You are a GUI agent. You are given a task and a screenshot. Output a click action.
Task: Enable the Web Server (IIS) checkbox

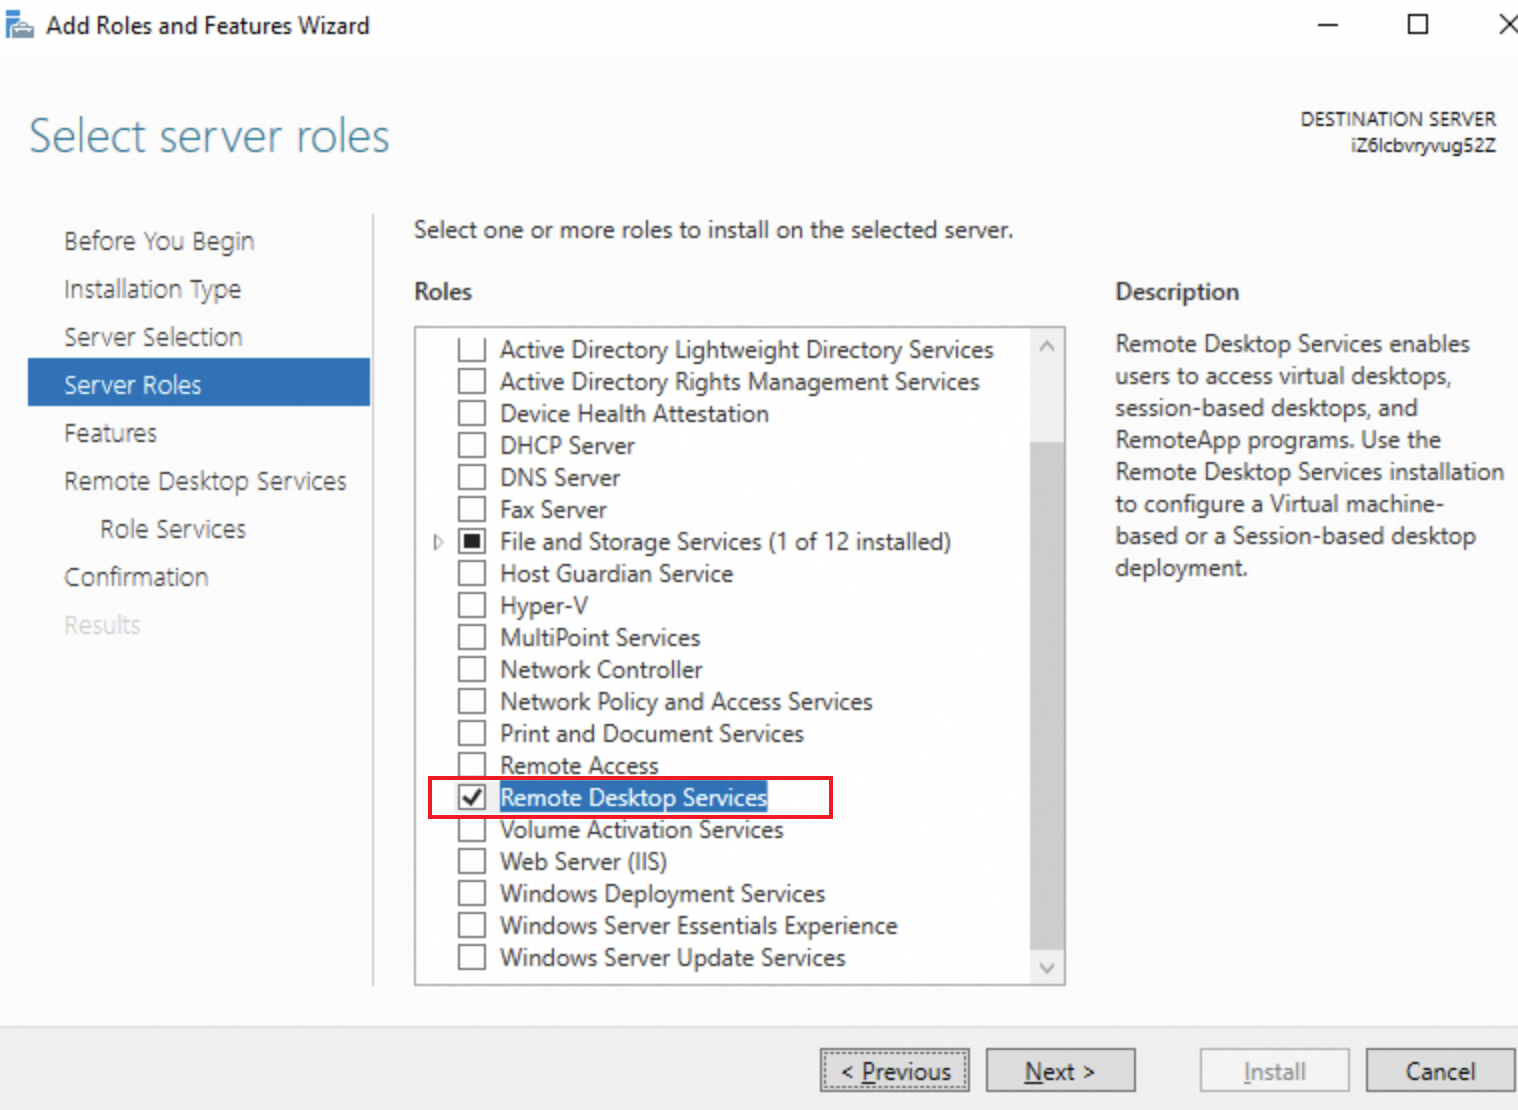[472, 861]
